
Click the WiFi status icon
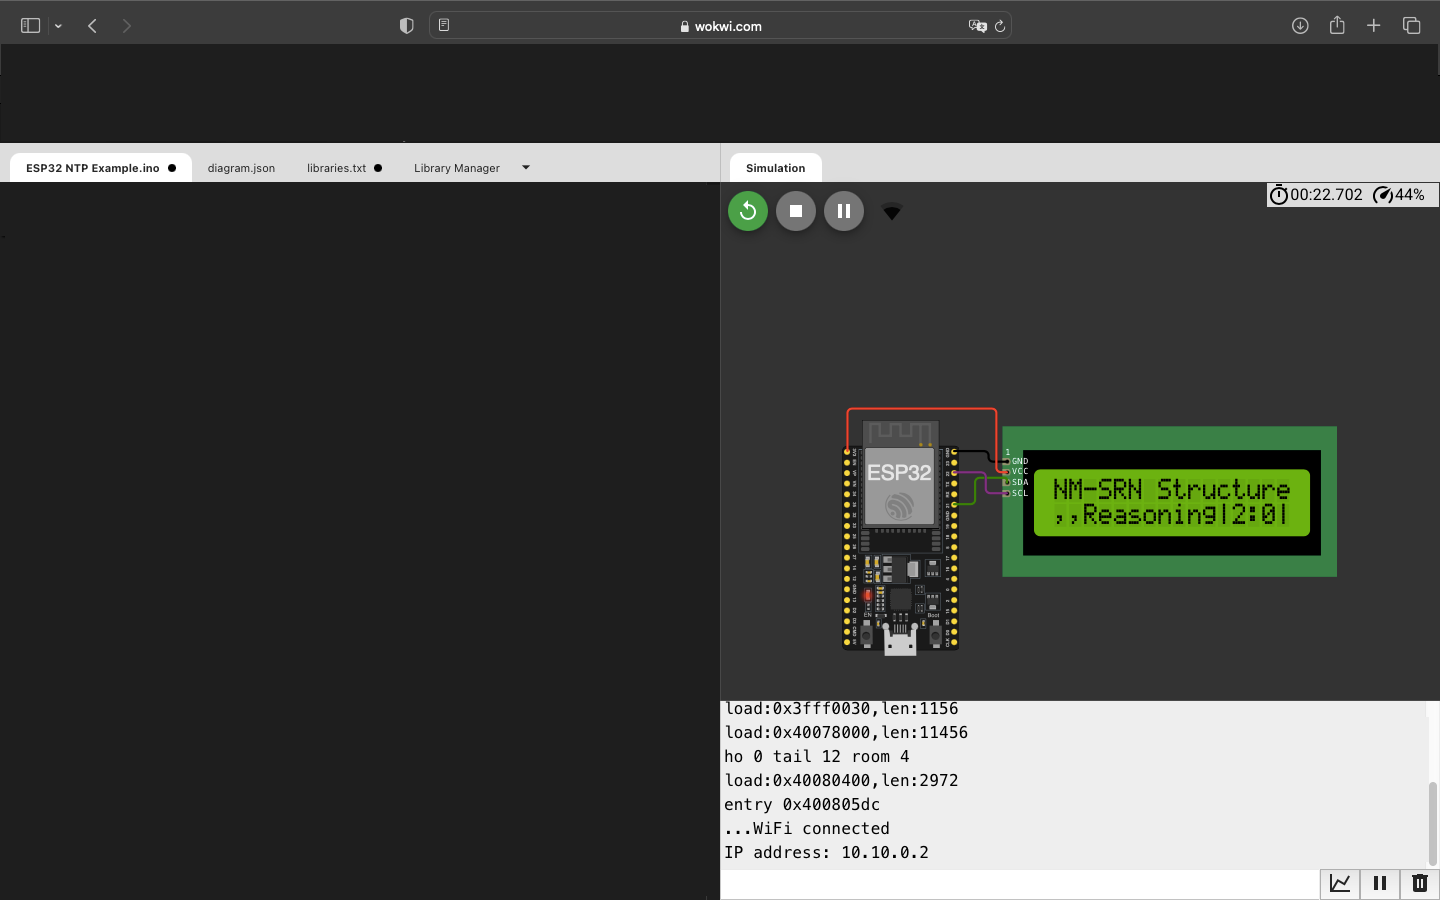892,212
